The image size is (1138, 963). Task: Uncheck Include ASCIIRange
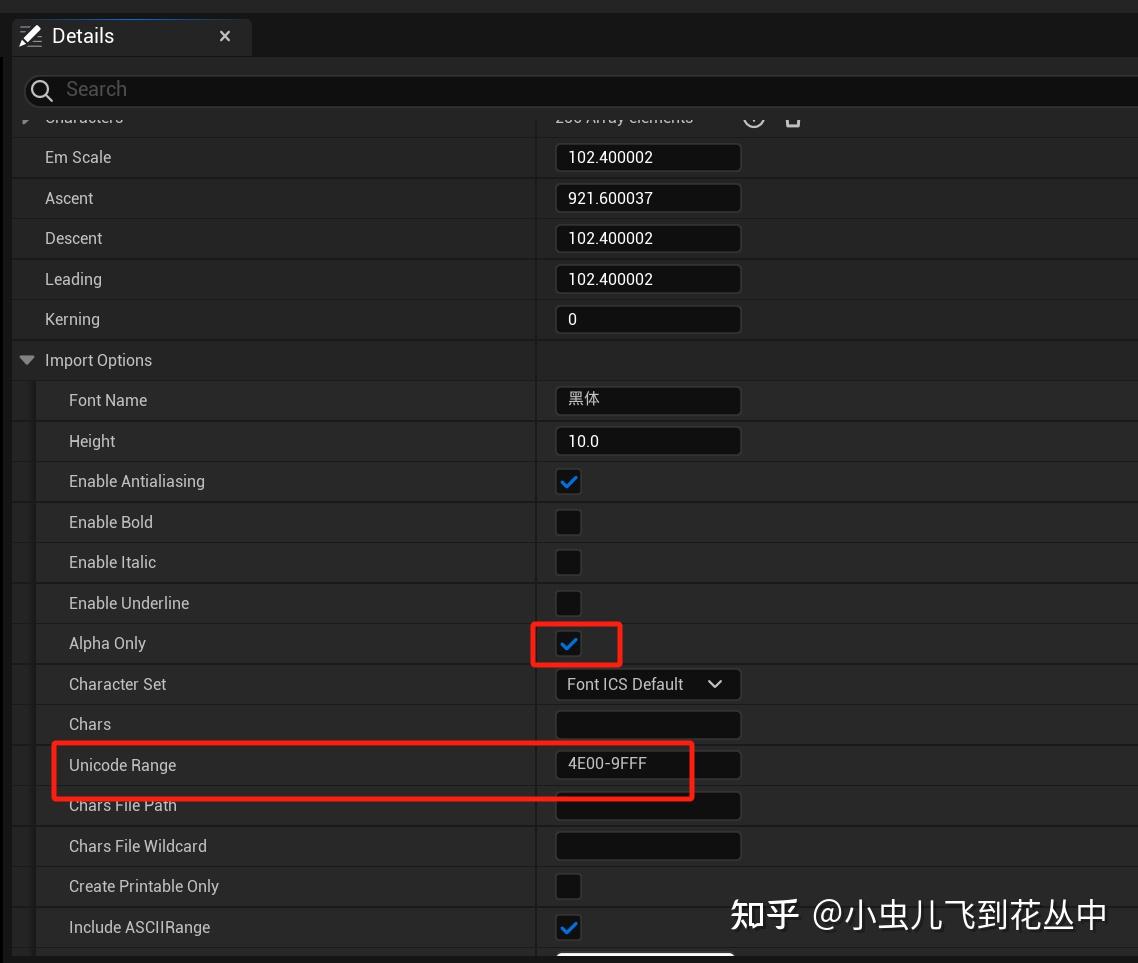point(568,927)
